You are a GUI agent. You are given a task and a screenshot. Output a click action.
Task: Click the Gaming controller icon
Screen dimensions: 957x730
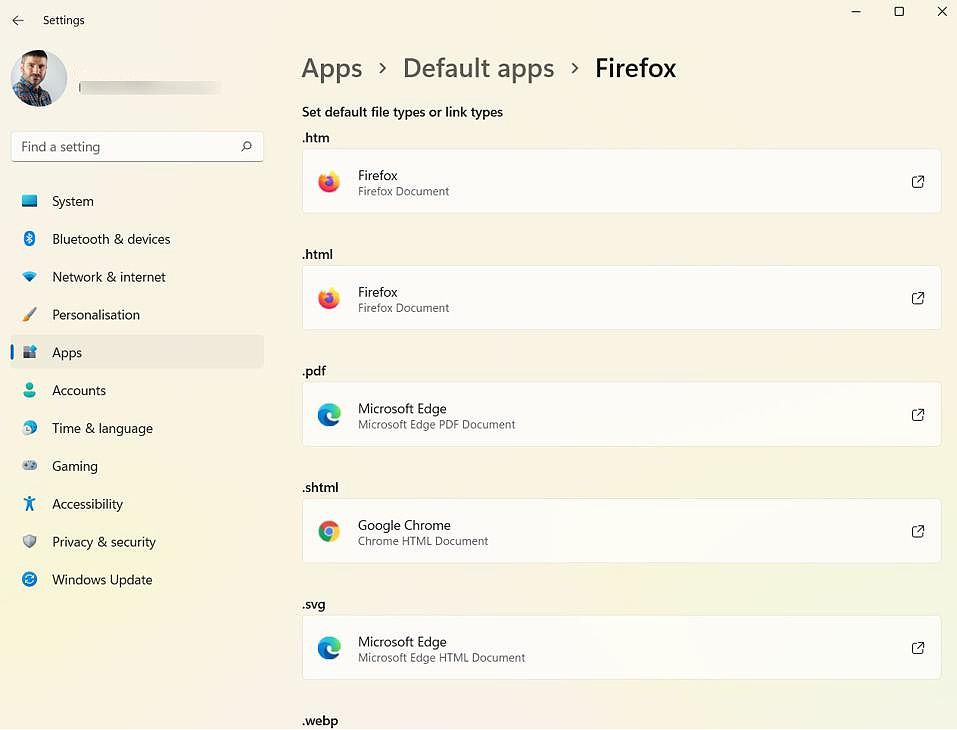coord(29,466)
